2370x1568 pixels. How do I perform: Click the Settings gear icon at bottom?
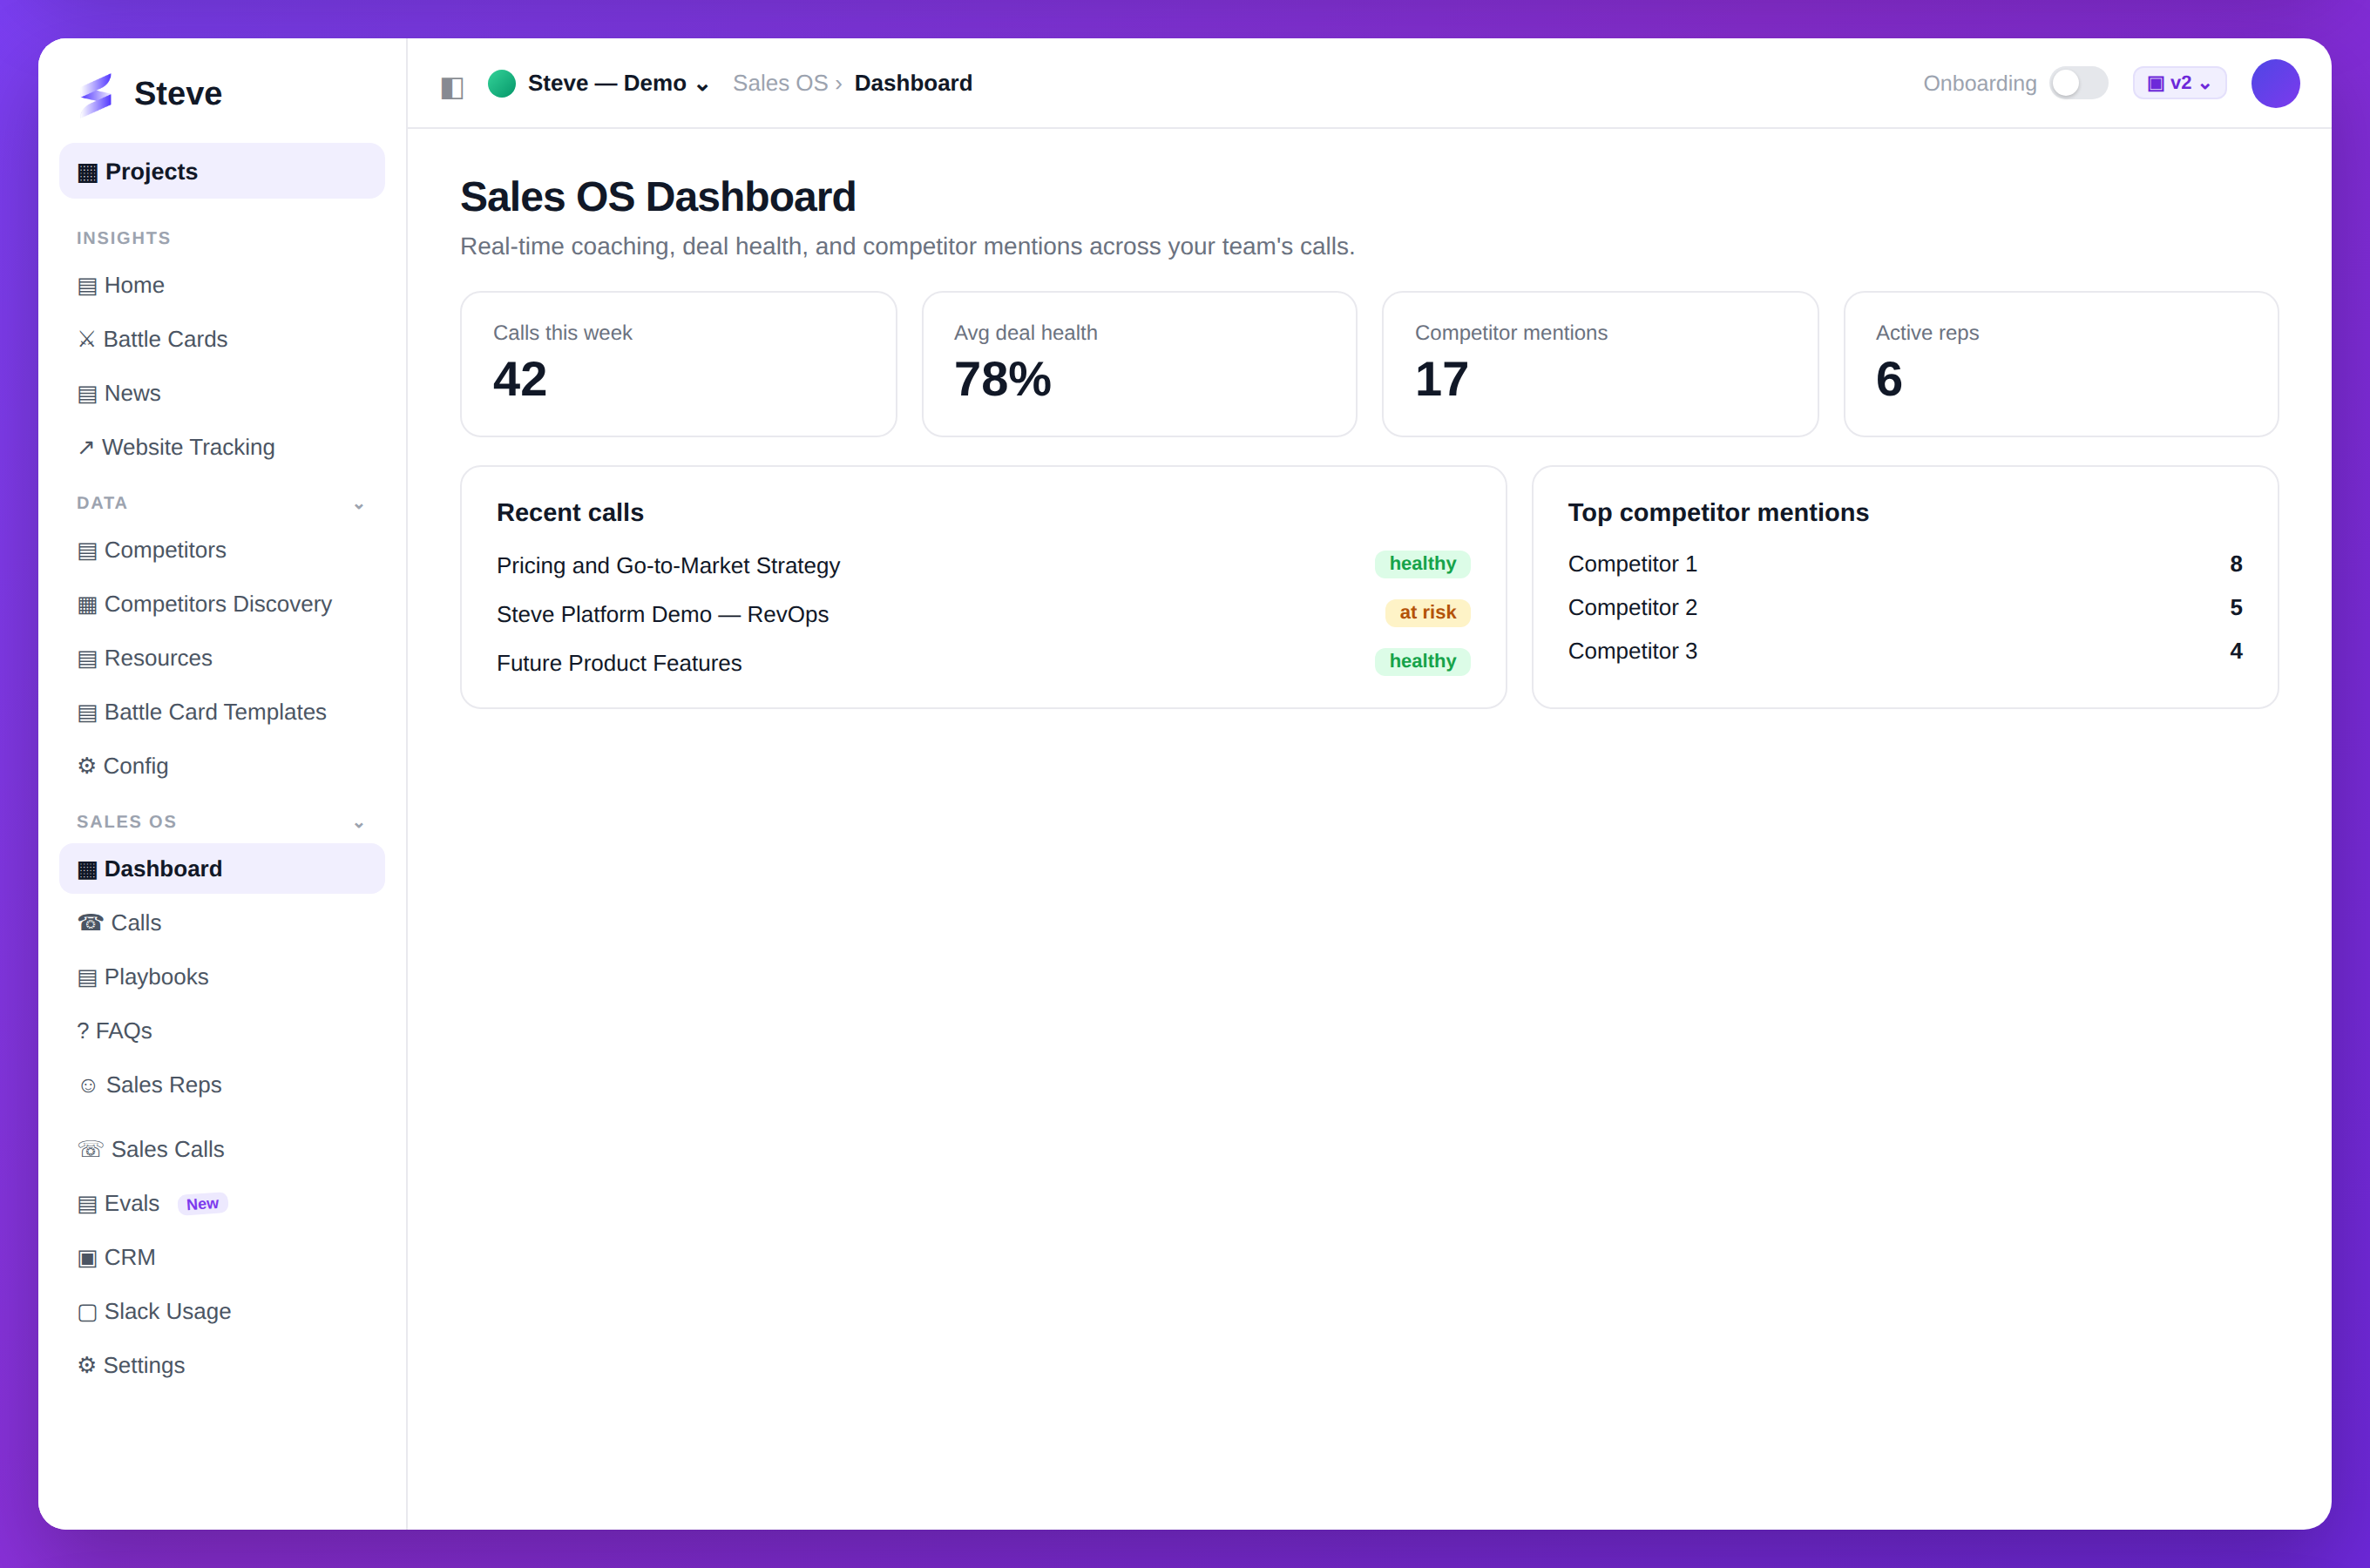(87, 1366)
